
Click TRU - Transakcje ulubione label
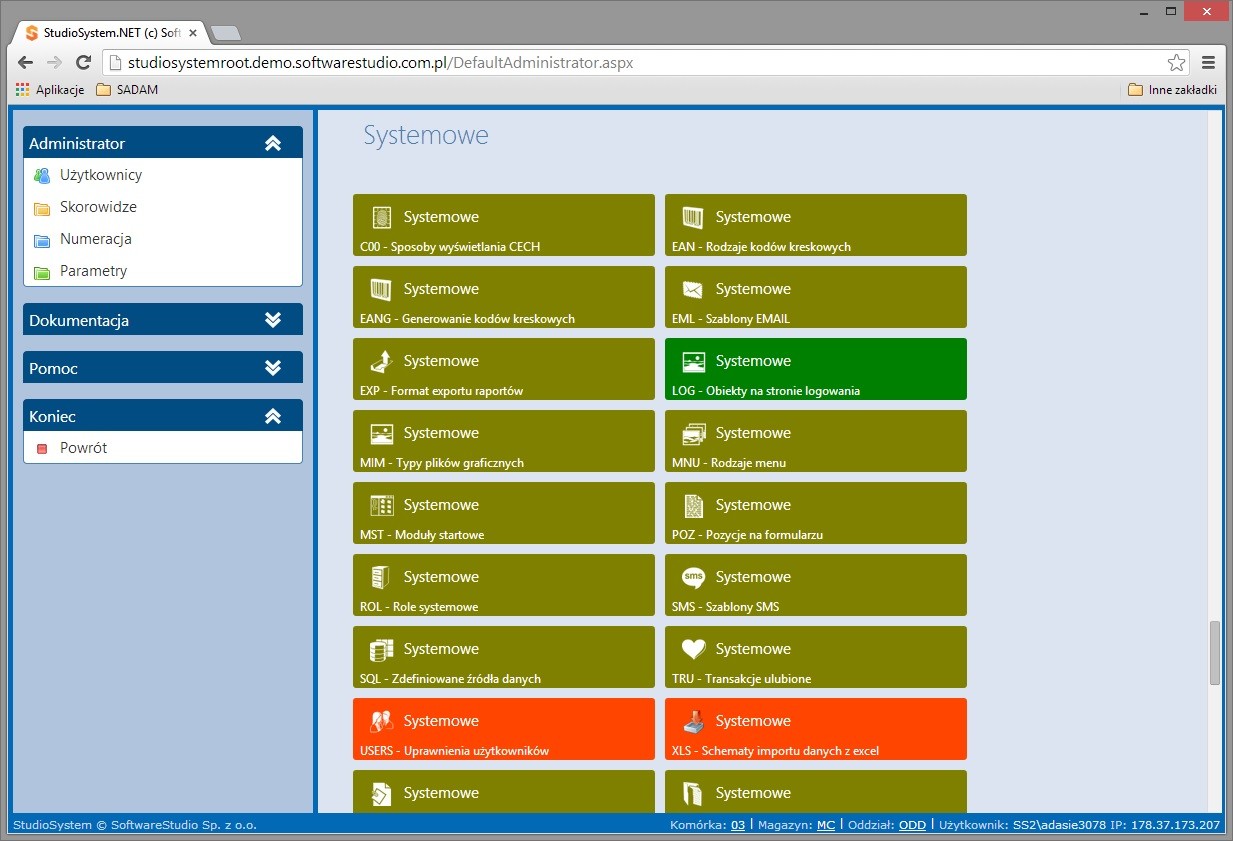coord(741,679)
